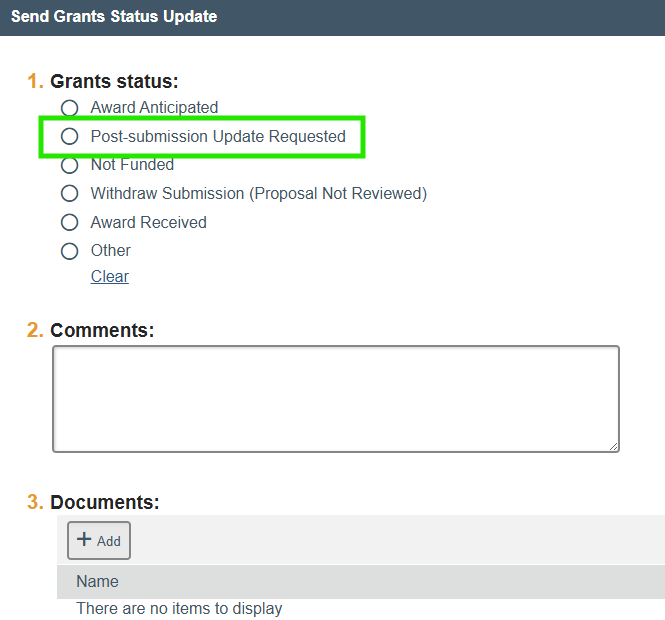Focus the Comments text area
The image size is (665, 620).
[x=335, y=398]
